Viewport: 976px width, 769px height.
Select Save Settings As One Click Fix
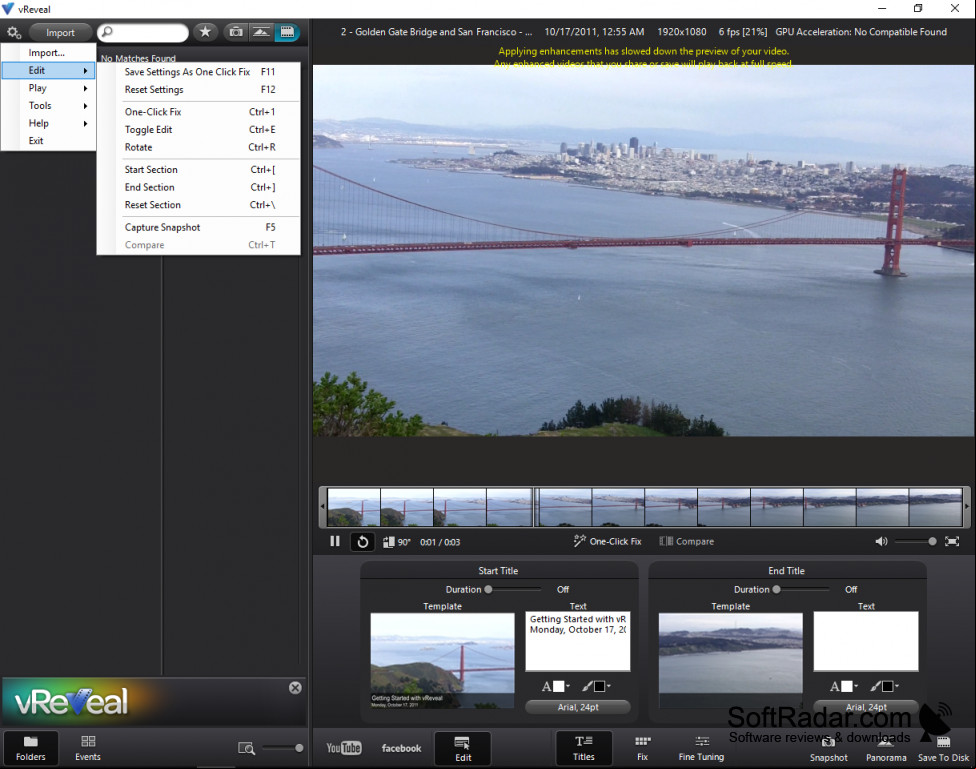coord(199,72)
